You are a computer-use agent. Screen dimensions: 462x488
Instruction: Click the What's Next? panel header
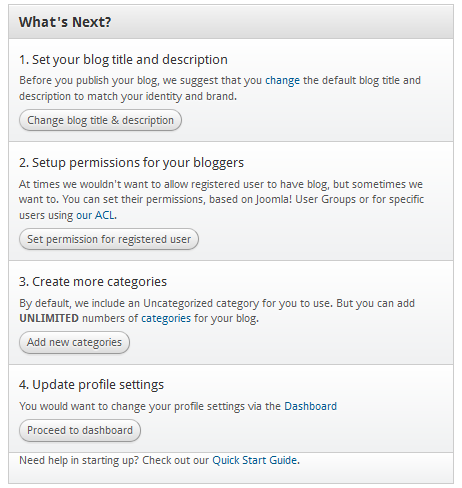click(231, 22)
